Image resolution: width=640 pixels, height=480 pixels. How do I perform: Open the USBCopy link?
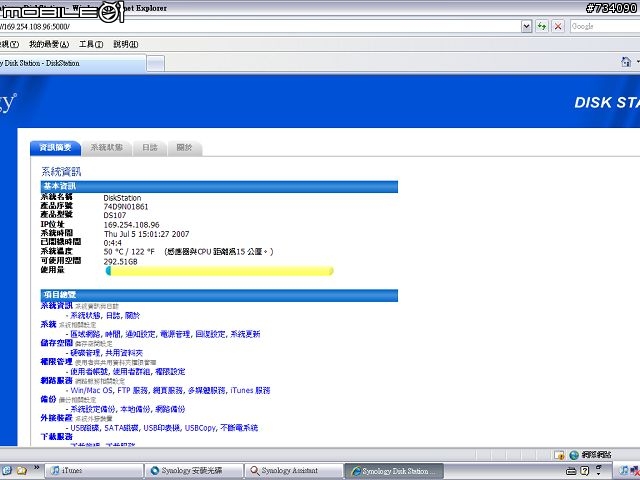[x=200, y=428]
